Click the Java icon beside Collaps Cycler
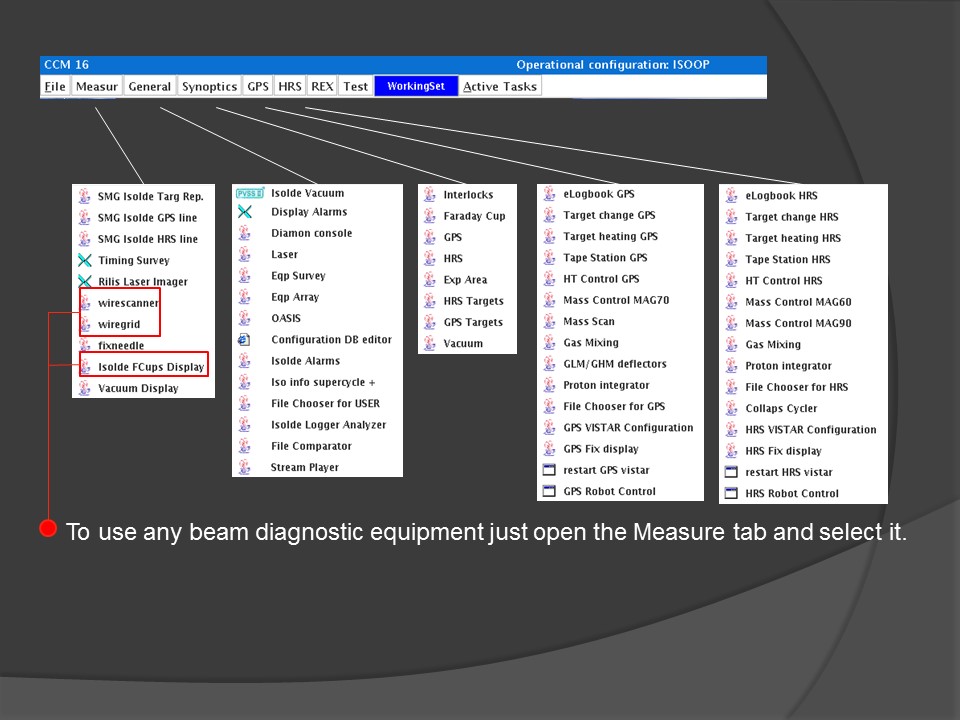The height and width of the screenshot is (720, 960). (x=731, y=408)
